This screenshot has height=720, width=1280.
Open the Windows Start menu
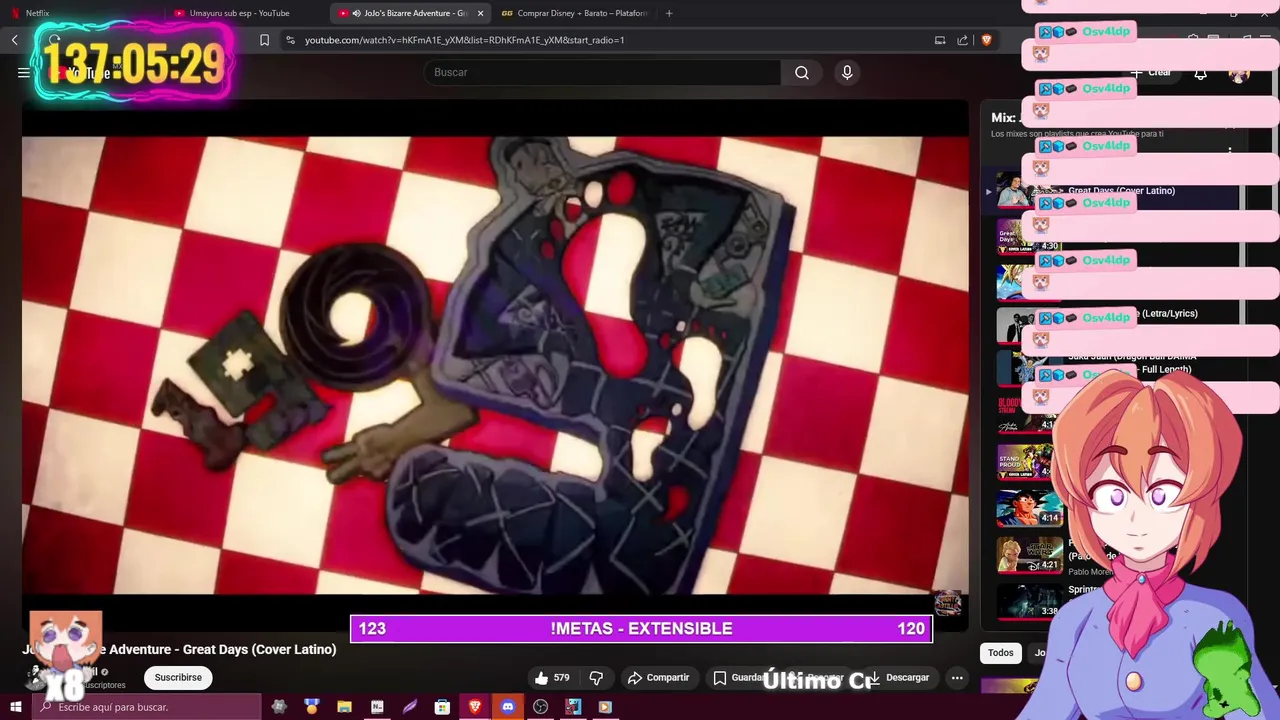[15, 707]
